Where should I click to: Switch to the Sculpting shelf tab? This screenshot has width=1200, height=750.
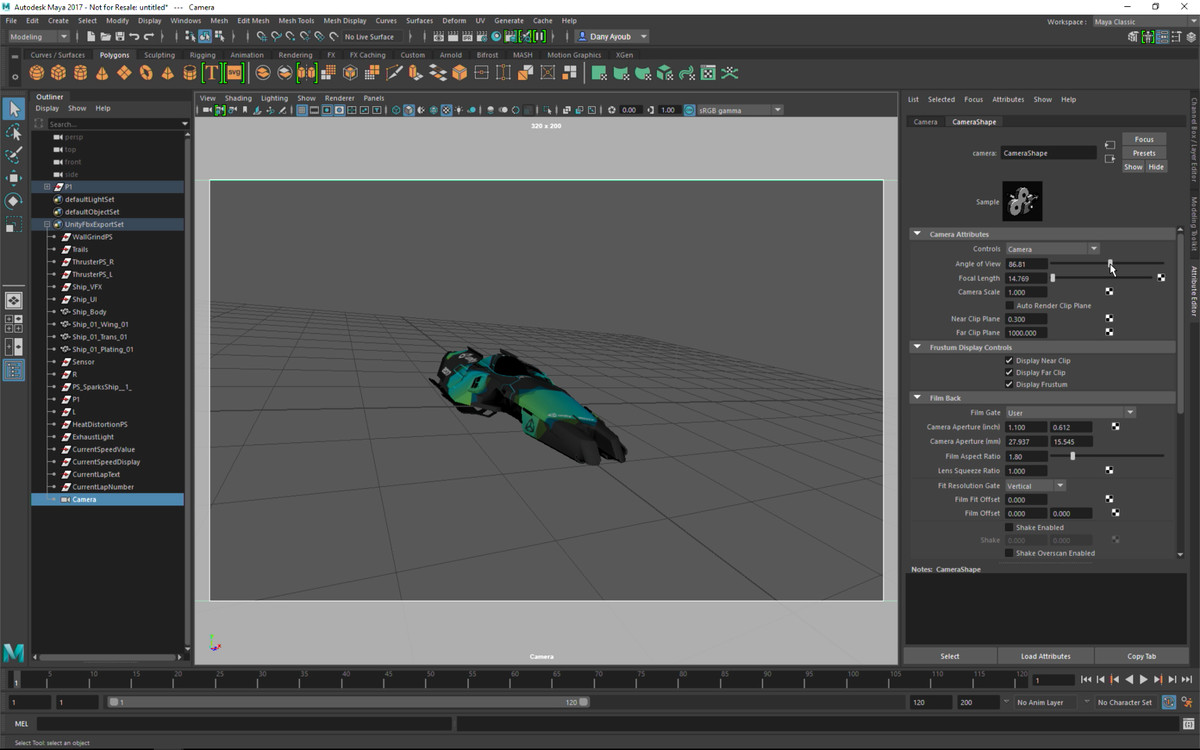pyautogui.click(x=159, y=55)
